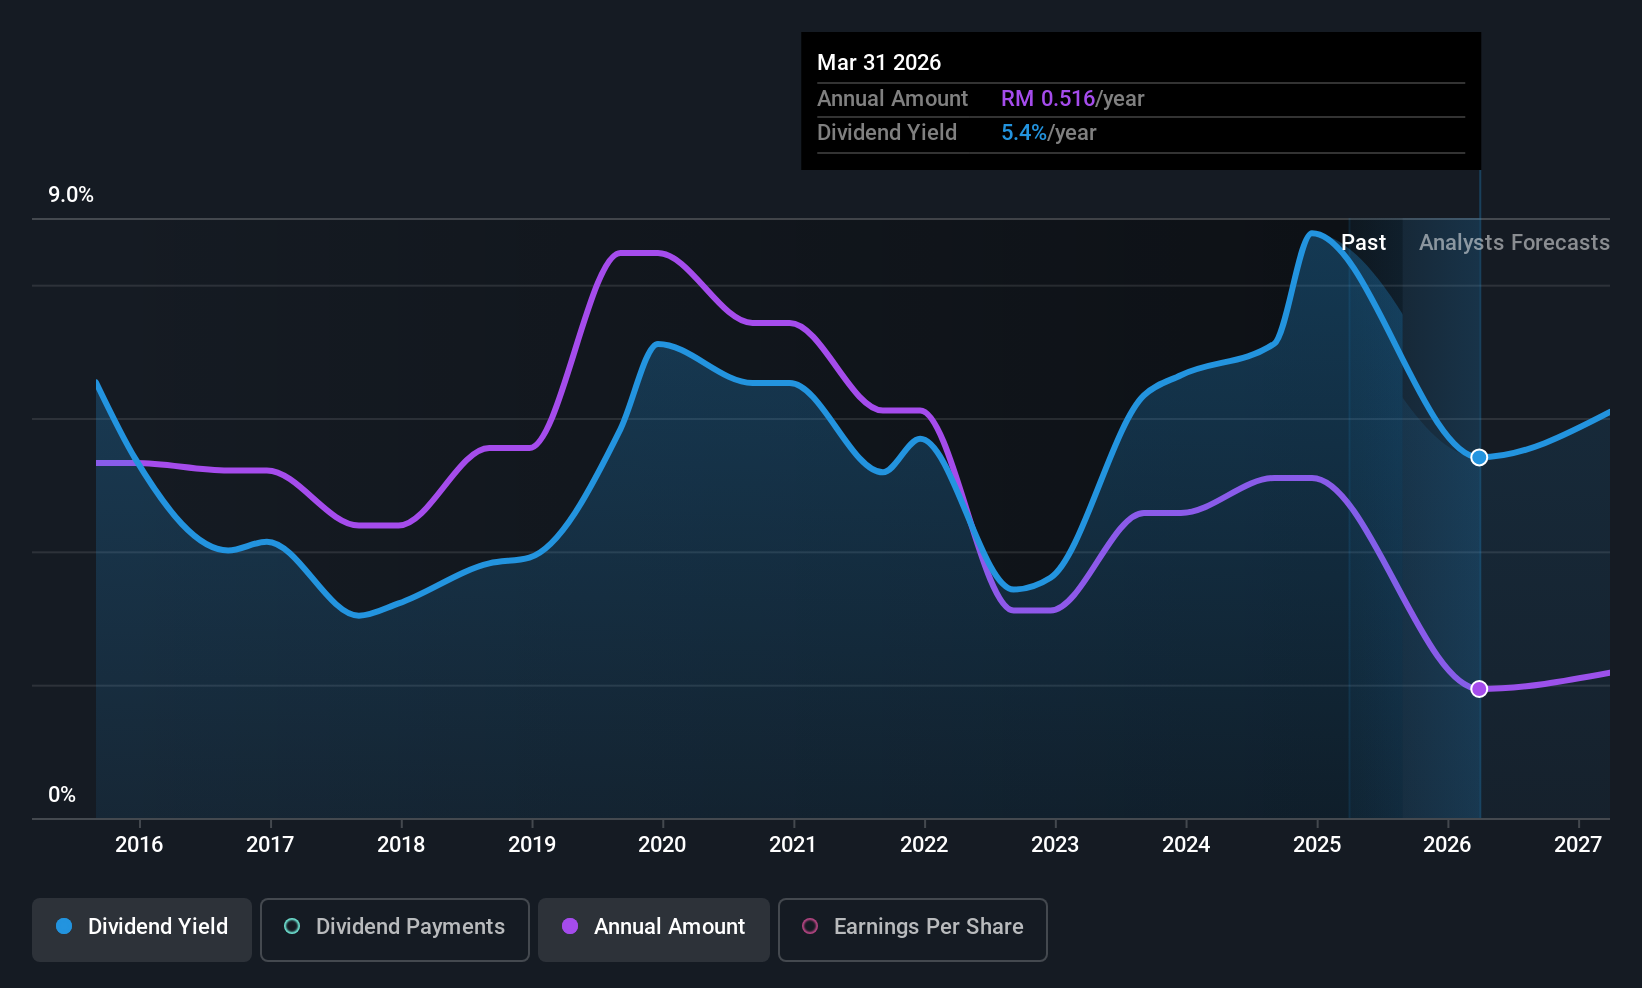
Task: Click the purple Annual Amount data point marker
Action: (1479, 689)
